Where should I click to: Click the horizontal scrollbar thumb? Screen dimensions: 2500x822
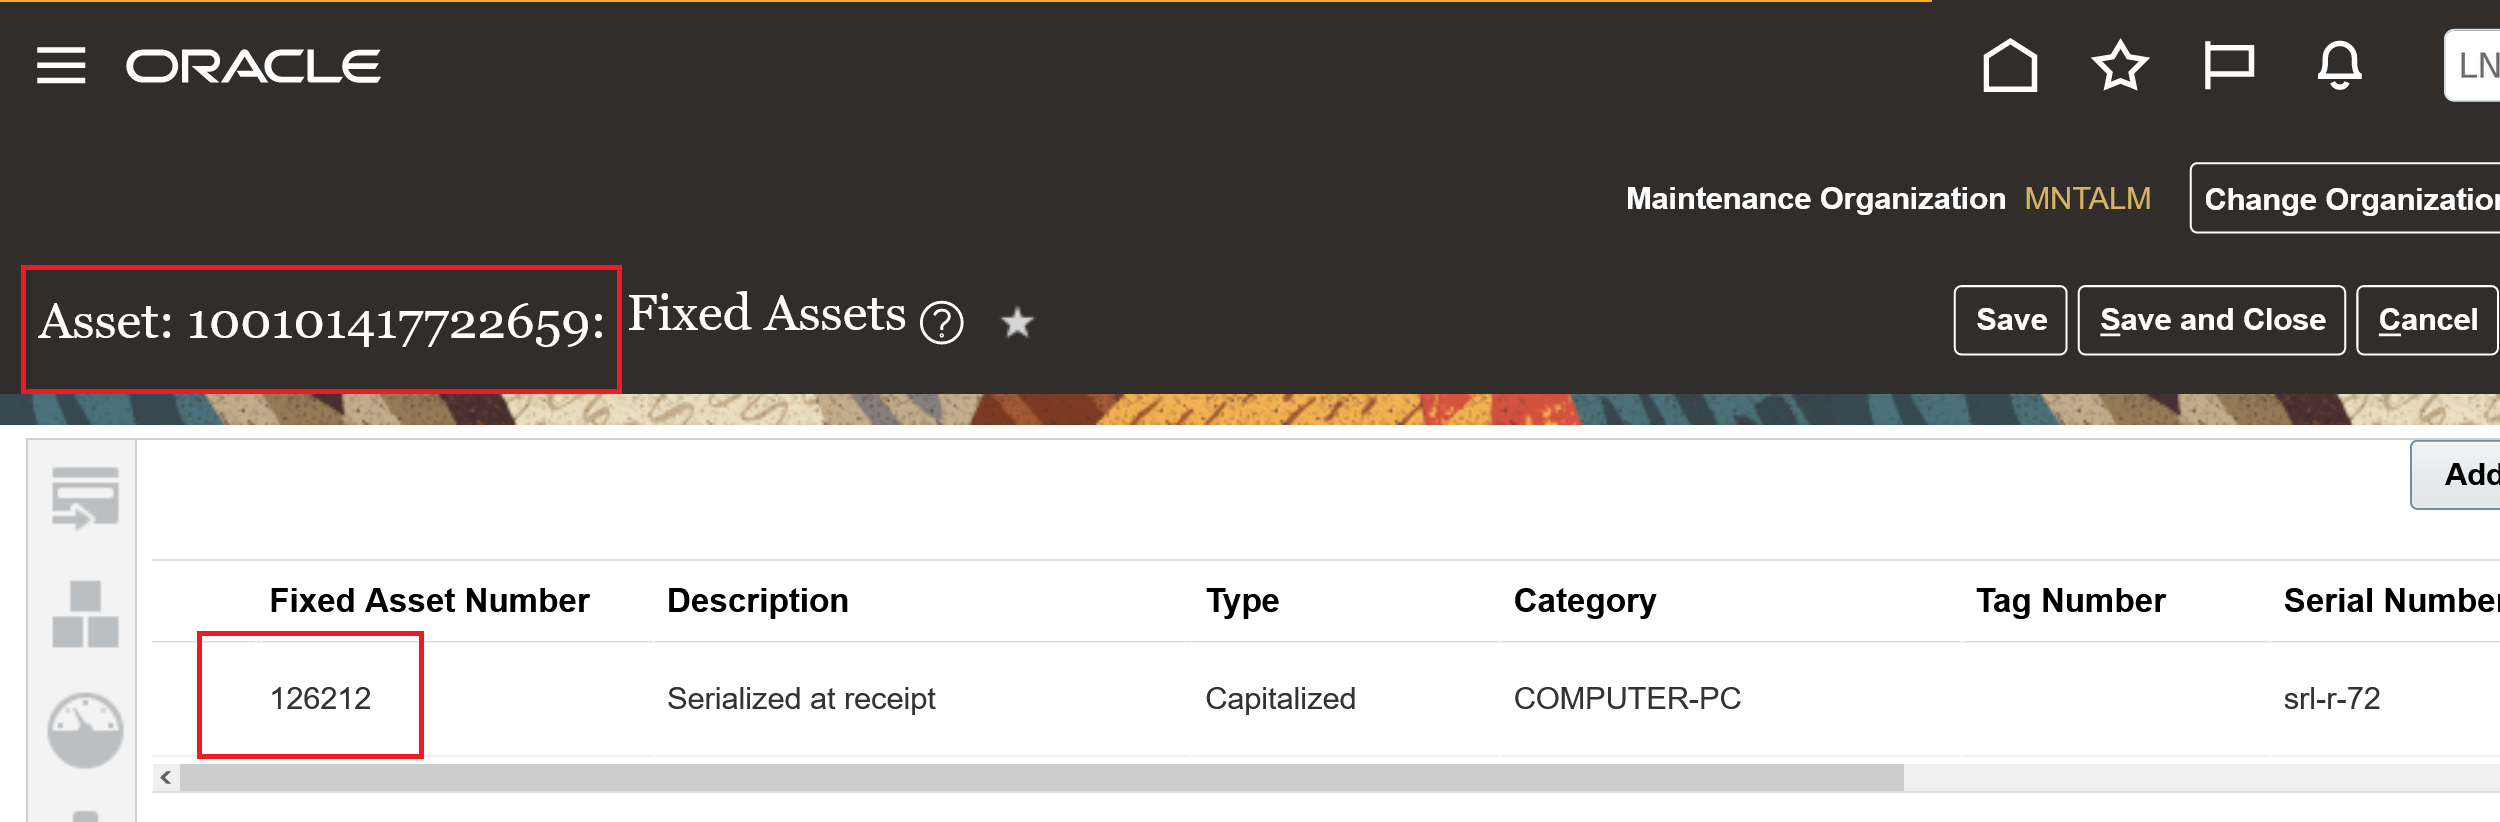pos(1042,778)
